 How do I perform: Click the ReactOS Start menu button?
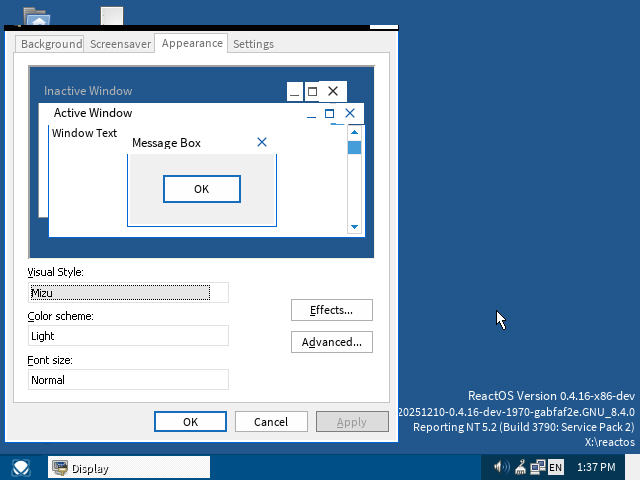pyautogui.click(x=21, y=467)
